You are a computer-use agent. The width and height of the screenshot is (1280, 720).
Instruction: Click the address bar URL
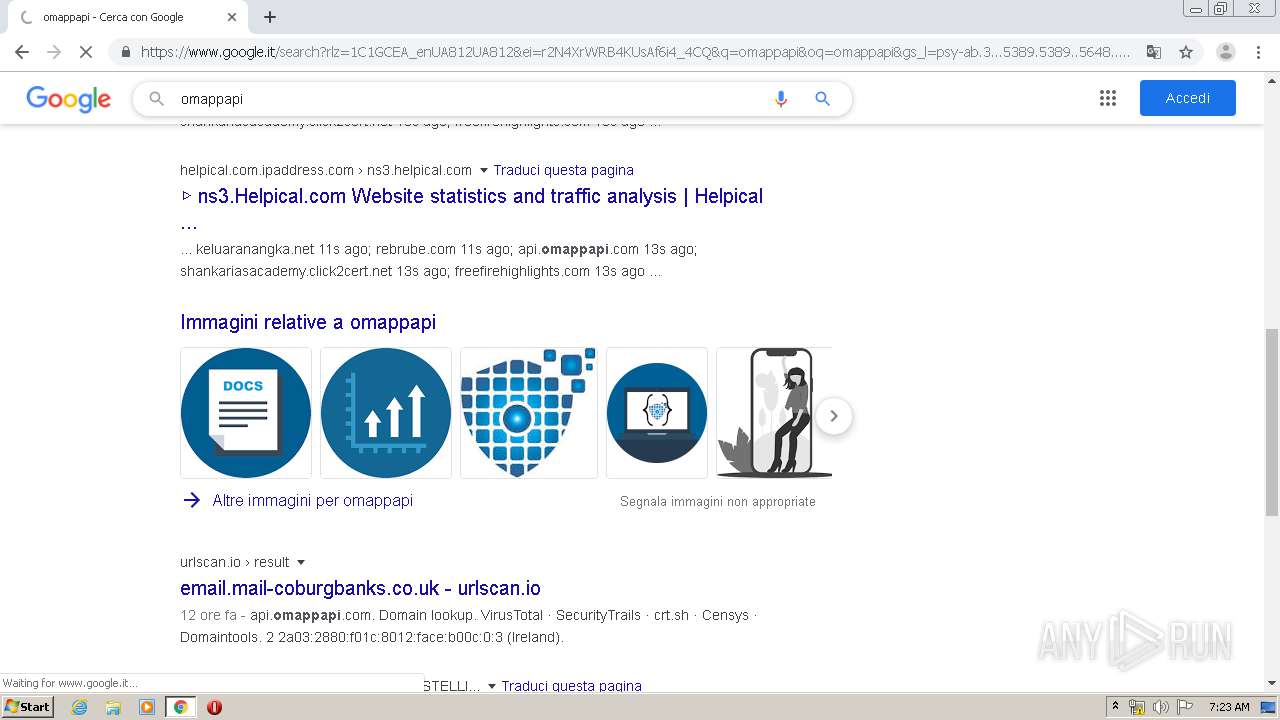coord(635,52)
